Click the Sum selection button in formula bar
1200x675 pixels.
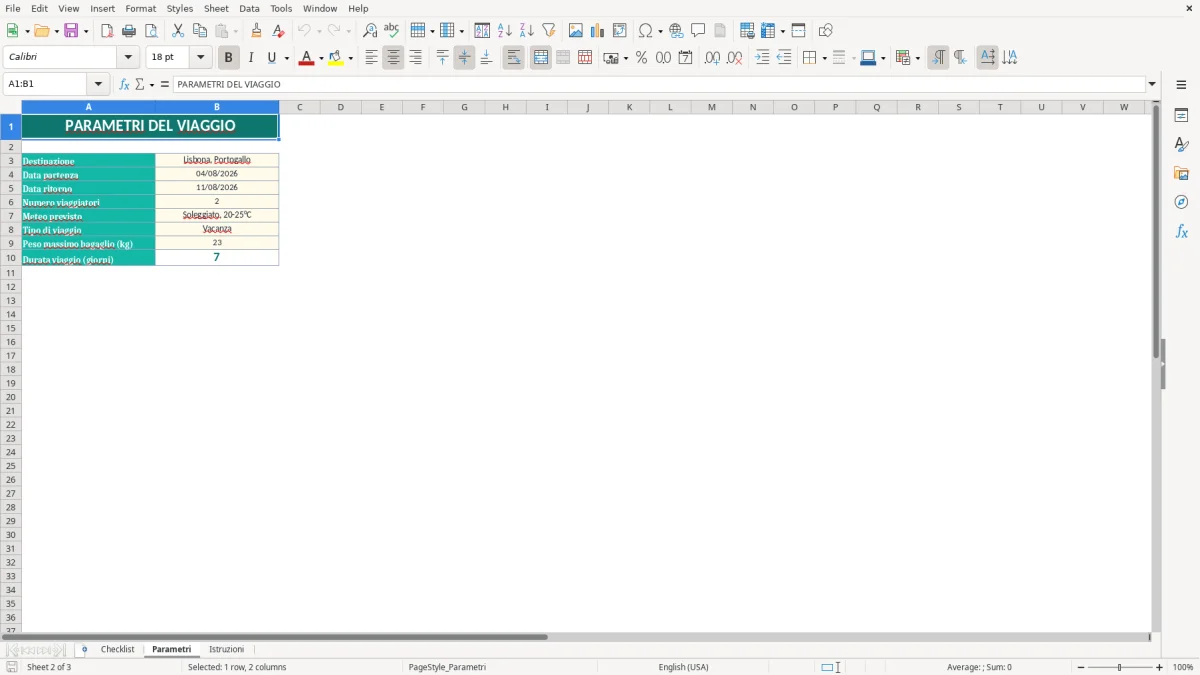140,85
